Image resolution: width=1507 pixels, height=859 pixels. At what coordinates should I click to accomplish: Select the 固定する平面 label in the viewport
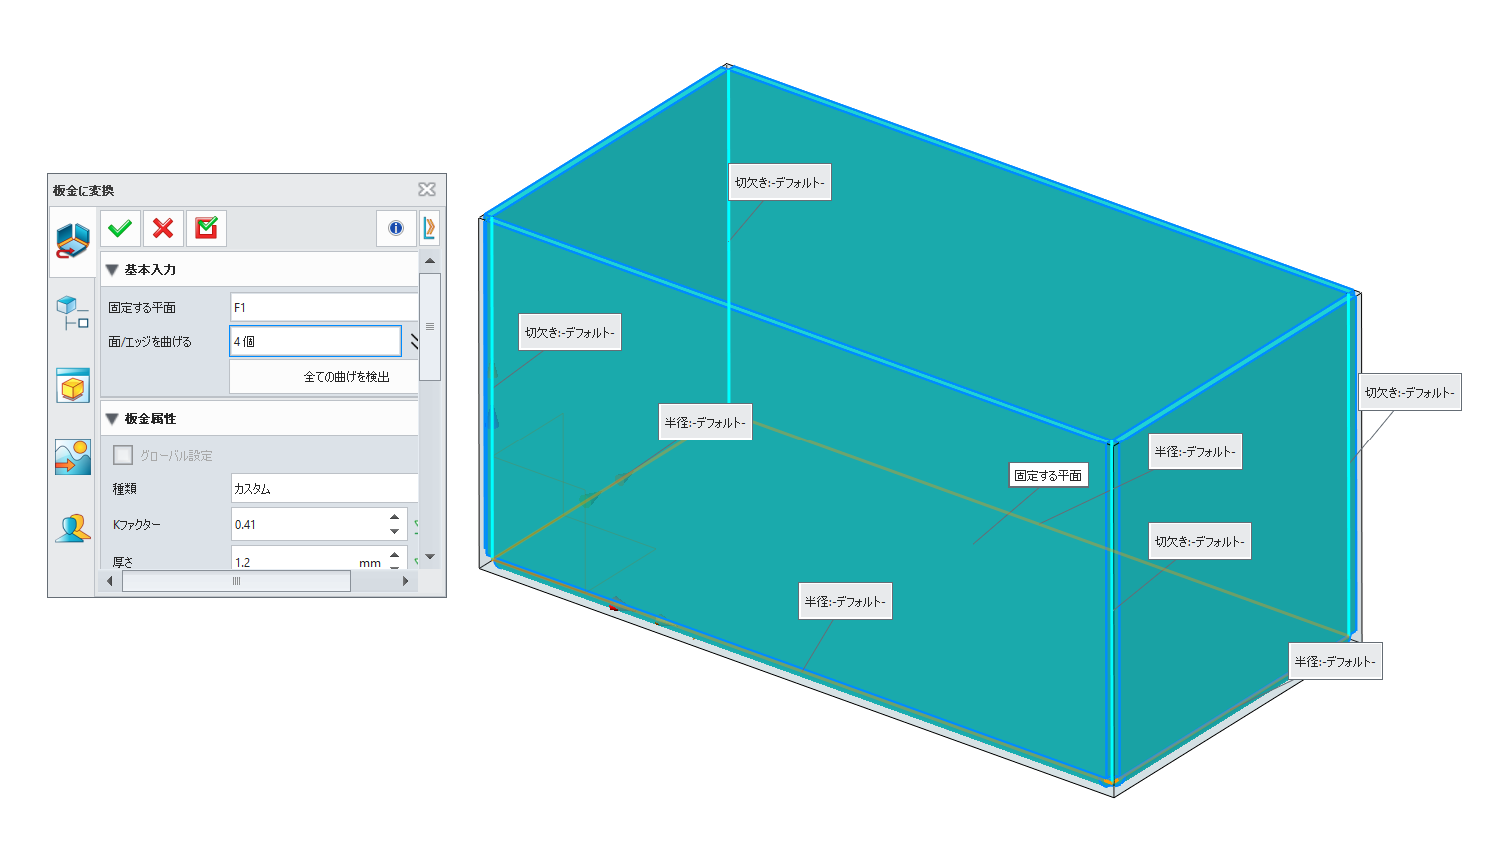pos(1047,476)
